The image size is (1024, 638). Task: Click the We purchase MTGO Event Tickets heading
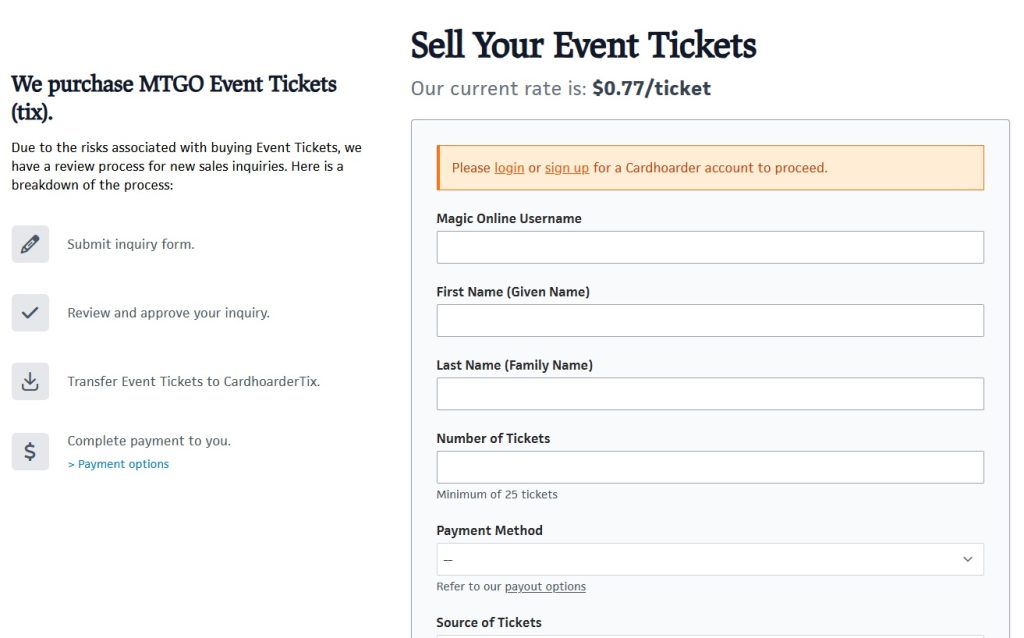tap(172, 83)
